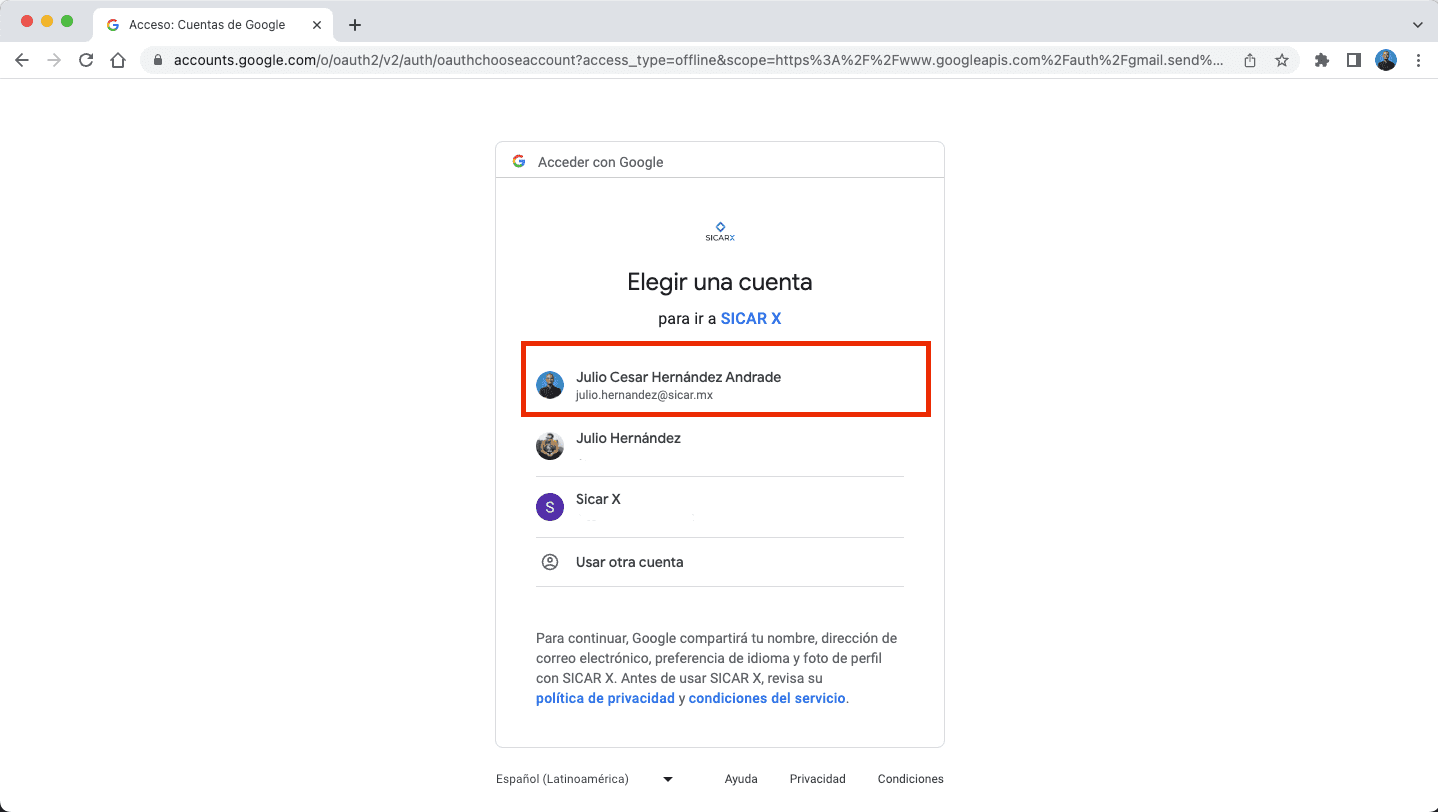Viewport: 1438px width, 812px height.
Task: Click the browser forward arrow
Action: (x=54, y=60)
